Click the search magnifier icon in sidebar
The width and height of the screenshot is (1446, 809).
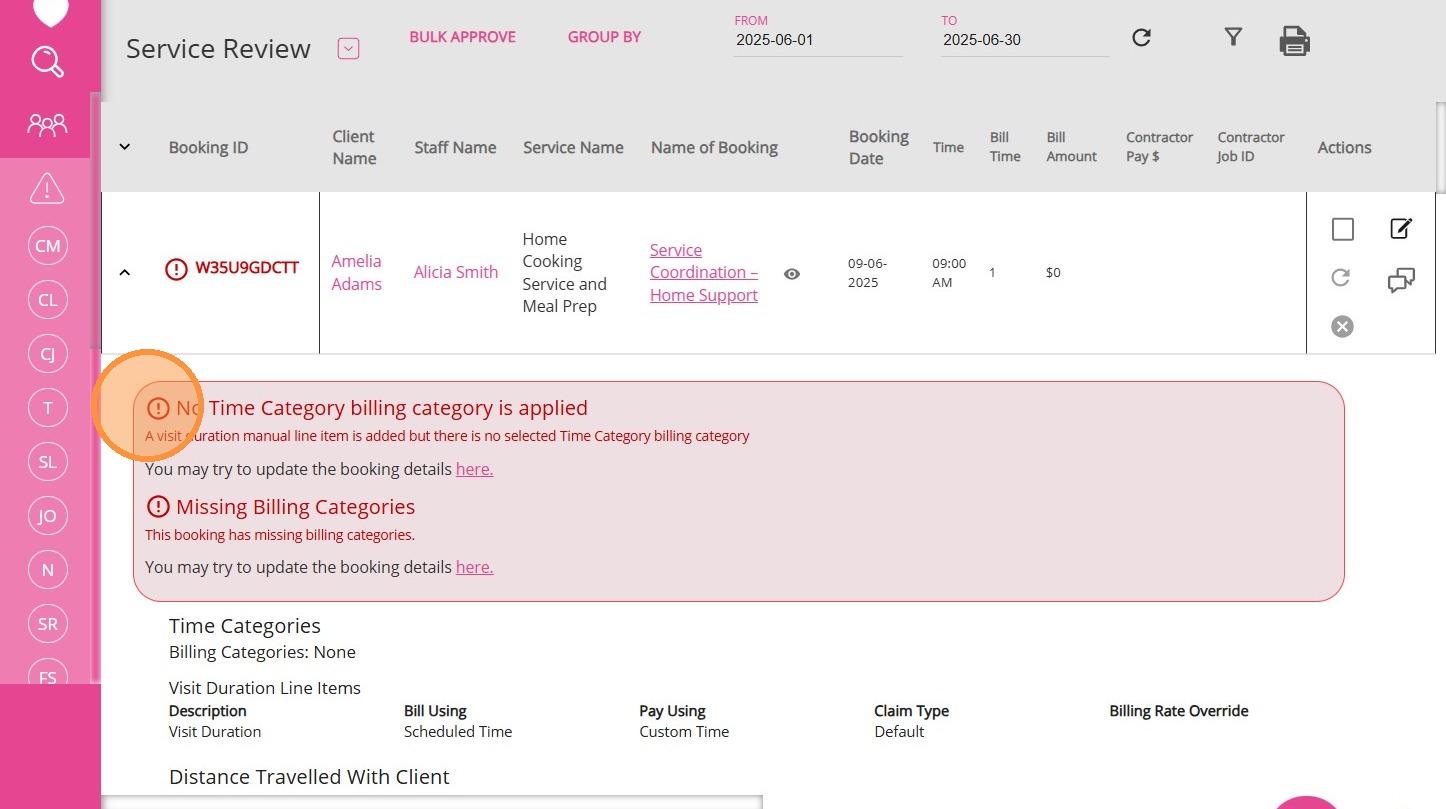47,62
